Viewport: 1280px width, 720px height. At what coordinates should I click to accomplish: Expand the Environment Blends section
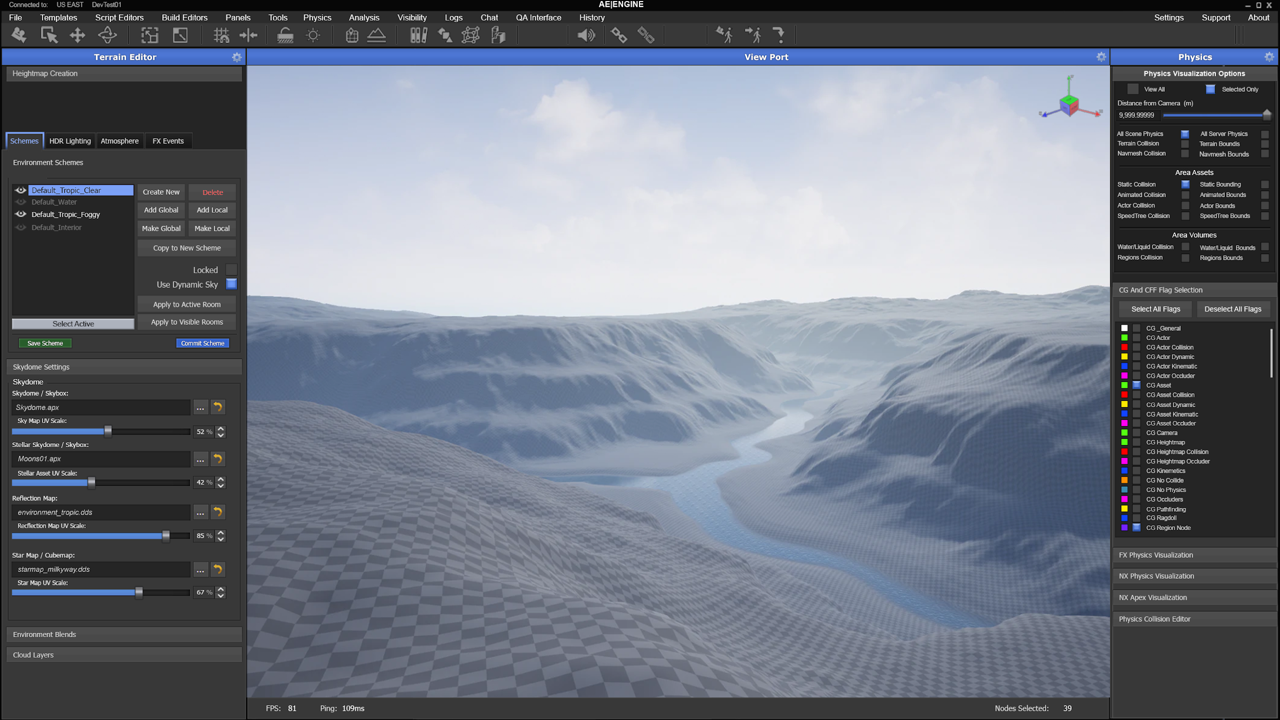pos(125,634)
